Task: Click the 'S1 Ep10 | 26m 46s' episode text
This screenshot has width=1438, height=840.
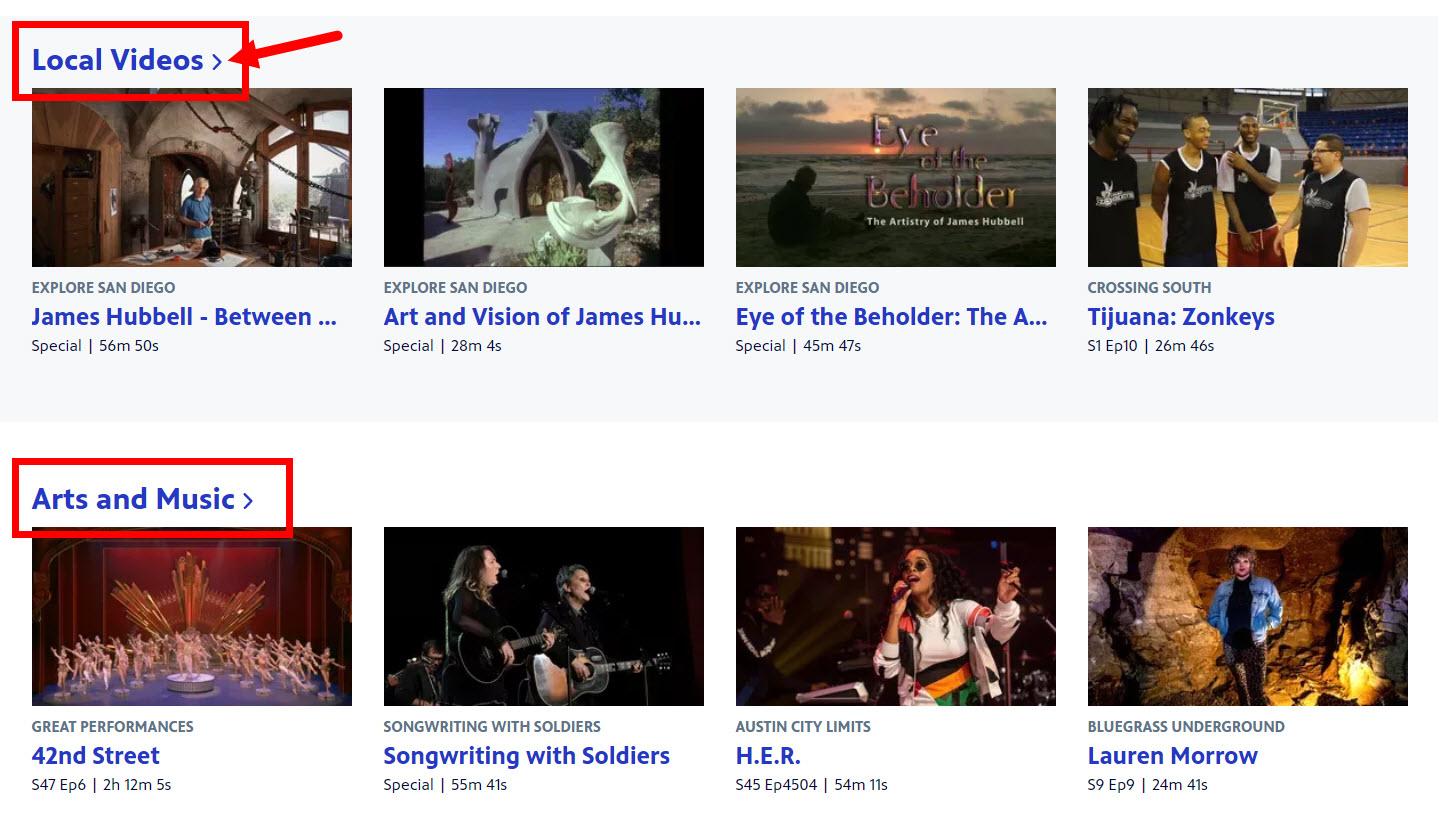Action: pyautogui.click(x=1151, y=346)
